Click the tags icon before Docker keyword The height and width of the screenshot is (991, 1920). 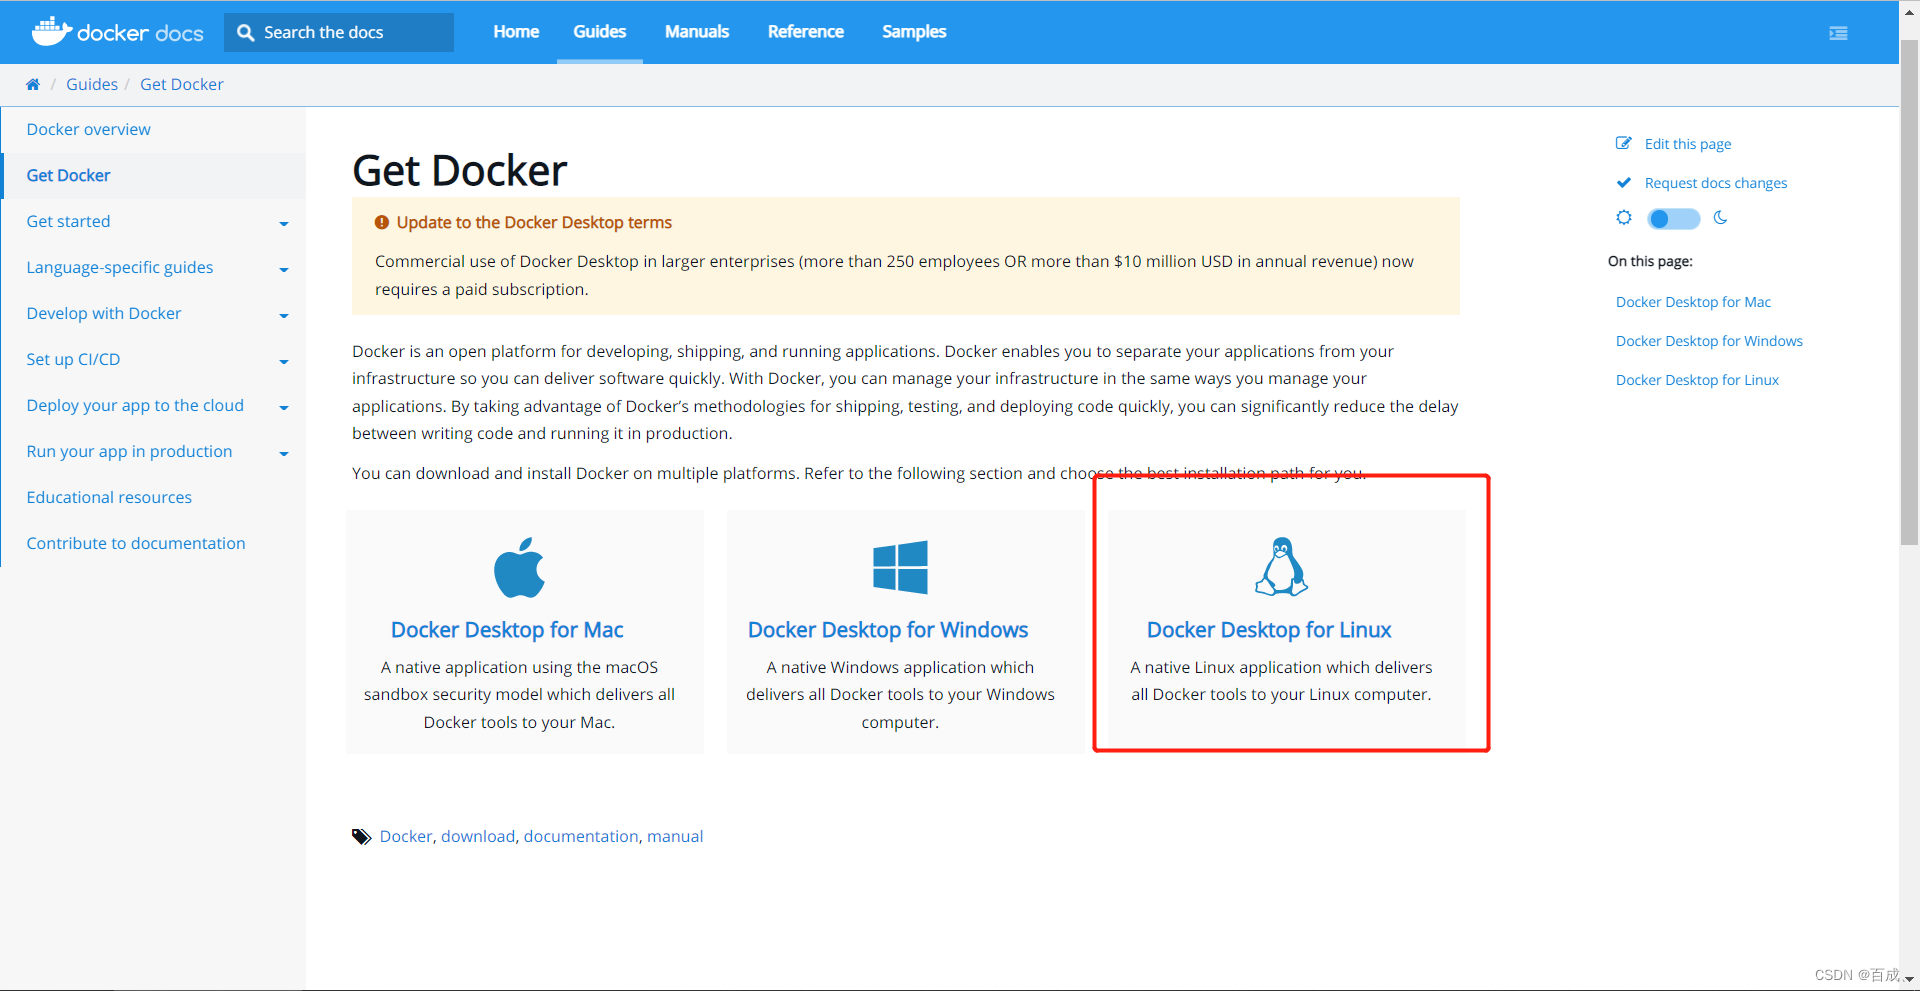click(361, 837)
